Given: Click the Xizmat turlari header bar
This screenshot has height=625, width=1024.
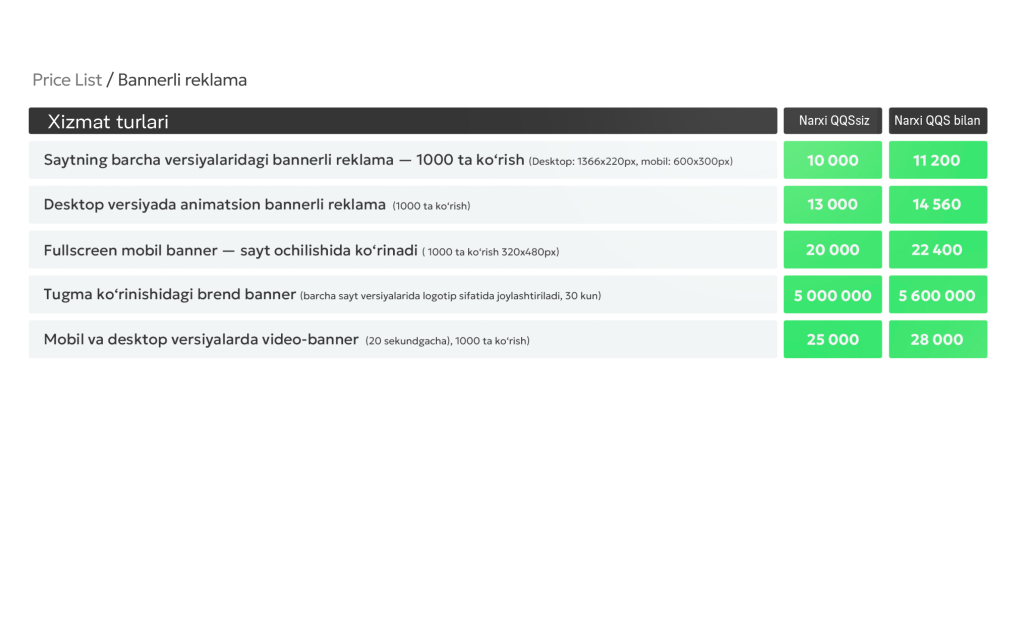Looking at the screenshot, I should 402,121.
